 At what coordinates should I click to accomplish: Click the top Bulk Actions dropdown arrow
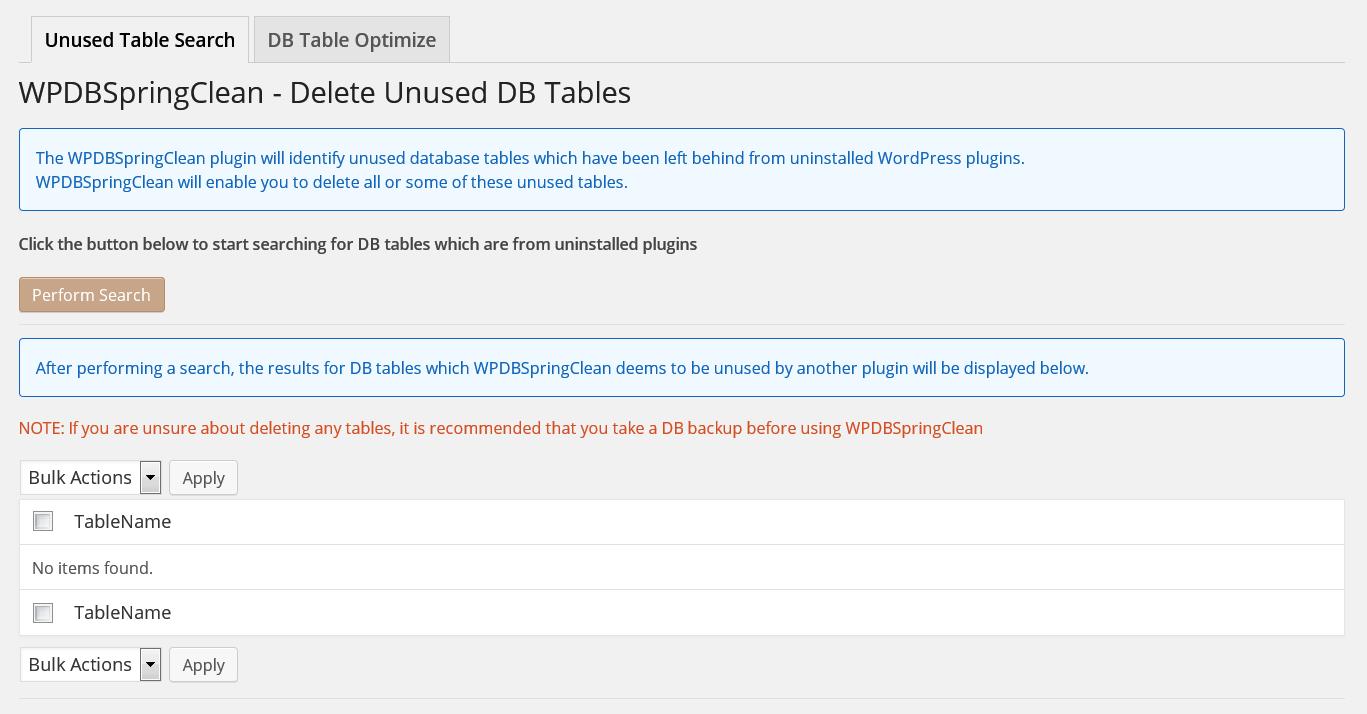tap(150, 478)
